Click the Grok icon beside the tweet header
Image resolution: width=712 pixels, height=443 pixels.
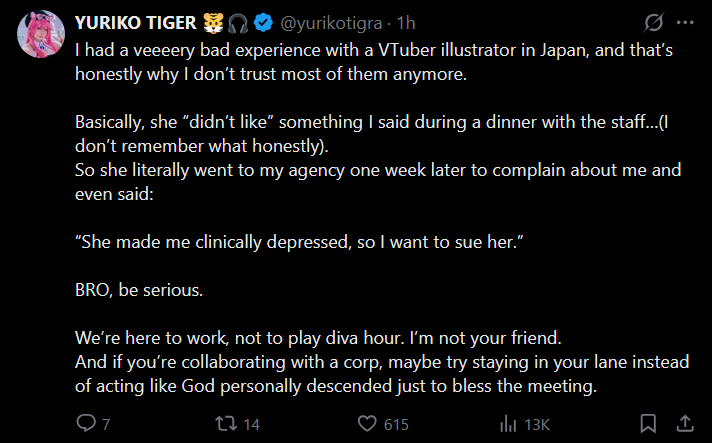[655, 21]
